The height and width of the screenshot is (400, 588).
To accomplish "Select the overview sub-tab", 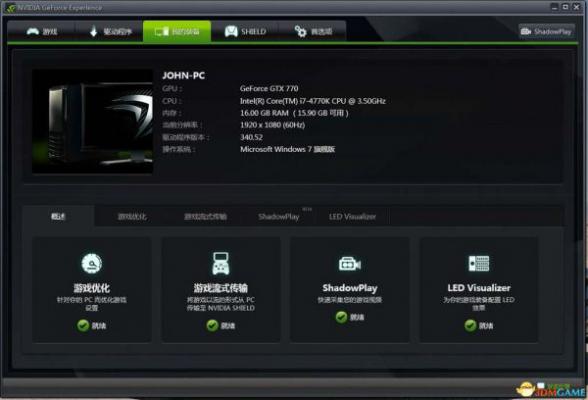I will point(58,217).
